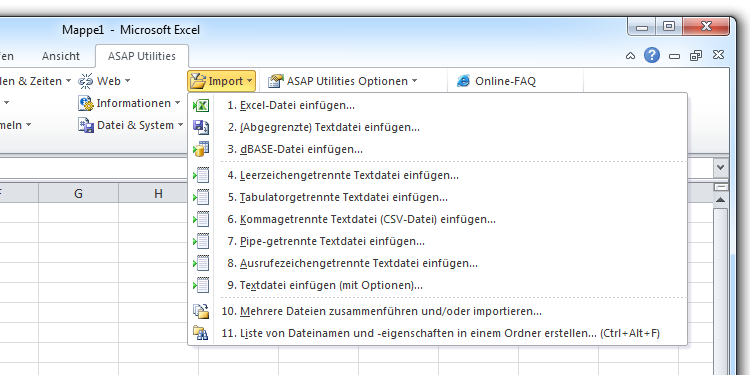Click the Informationen globe icon

86,103
